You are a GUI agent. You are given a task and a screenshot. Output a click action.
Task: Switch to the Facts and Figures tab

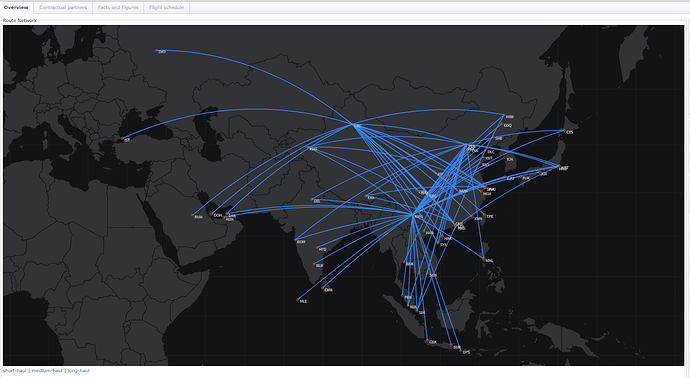point(118,7)
